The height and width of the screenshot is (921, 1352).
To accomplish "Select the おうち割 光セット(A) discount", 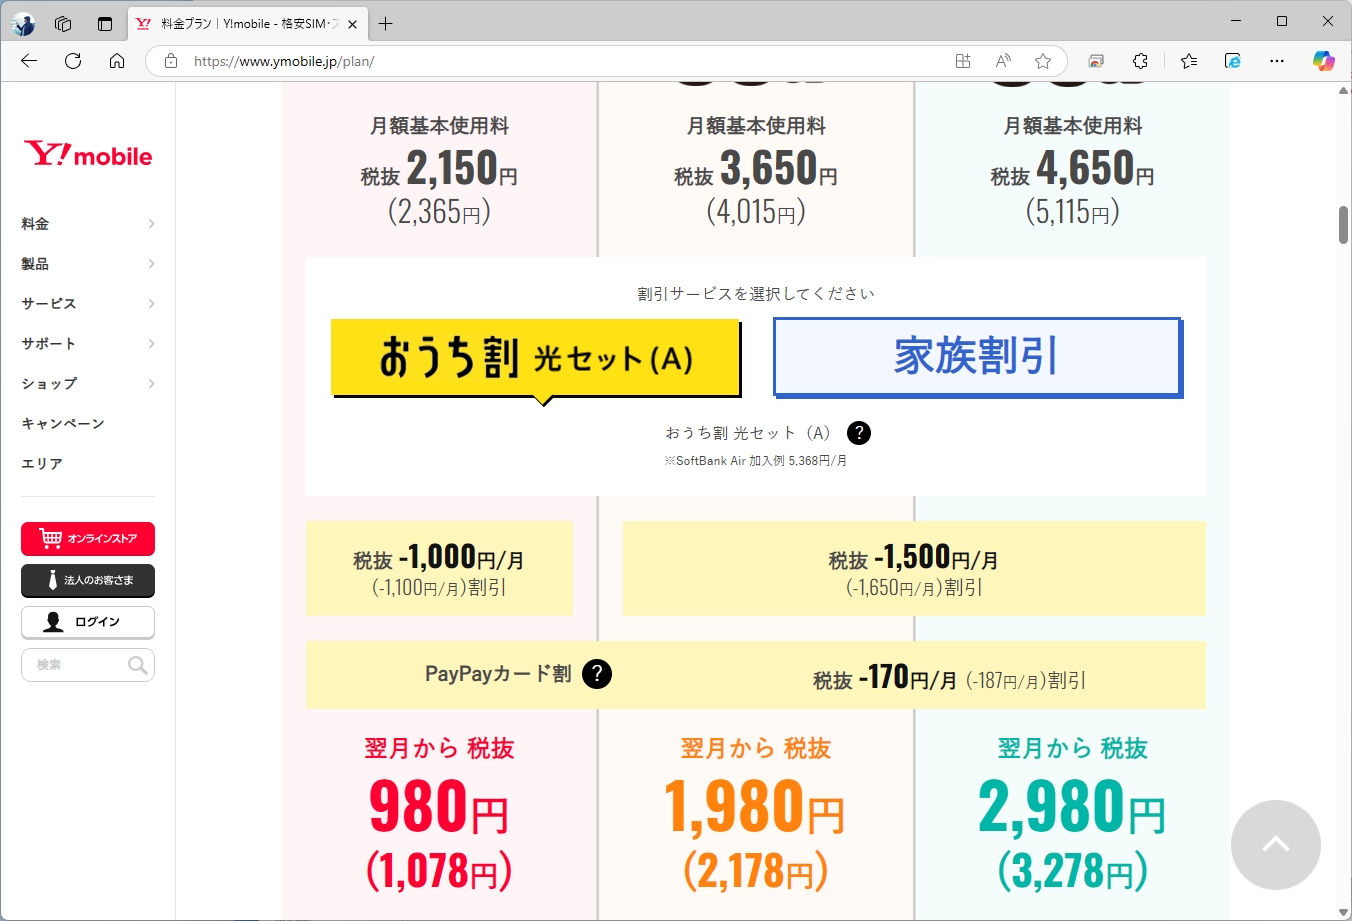I will [536, 358].
